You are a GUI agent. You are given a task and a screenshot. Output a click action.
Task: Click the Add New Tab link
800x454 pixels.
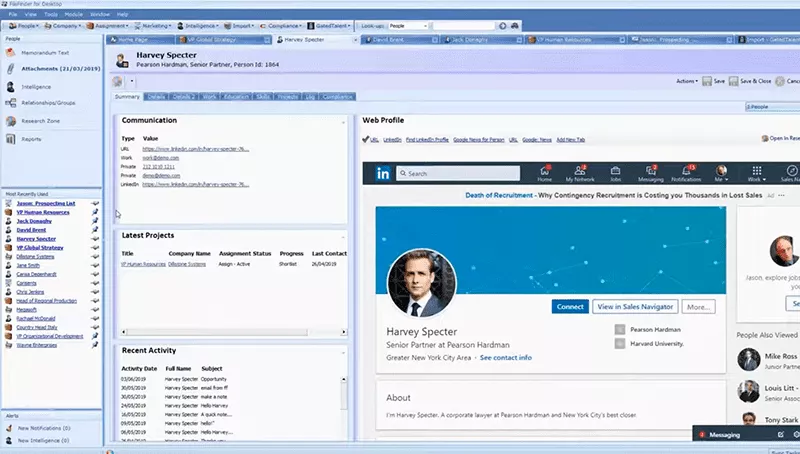pos(570,139)
